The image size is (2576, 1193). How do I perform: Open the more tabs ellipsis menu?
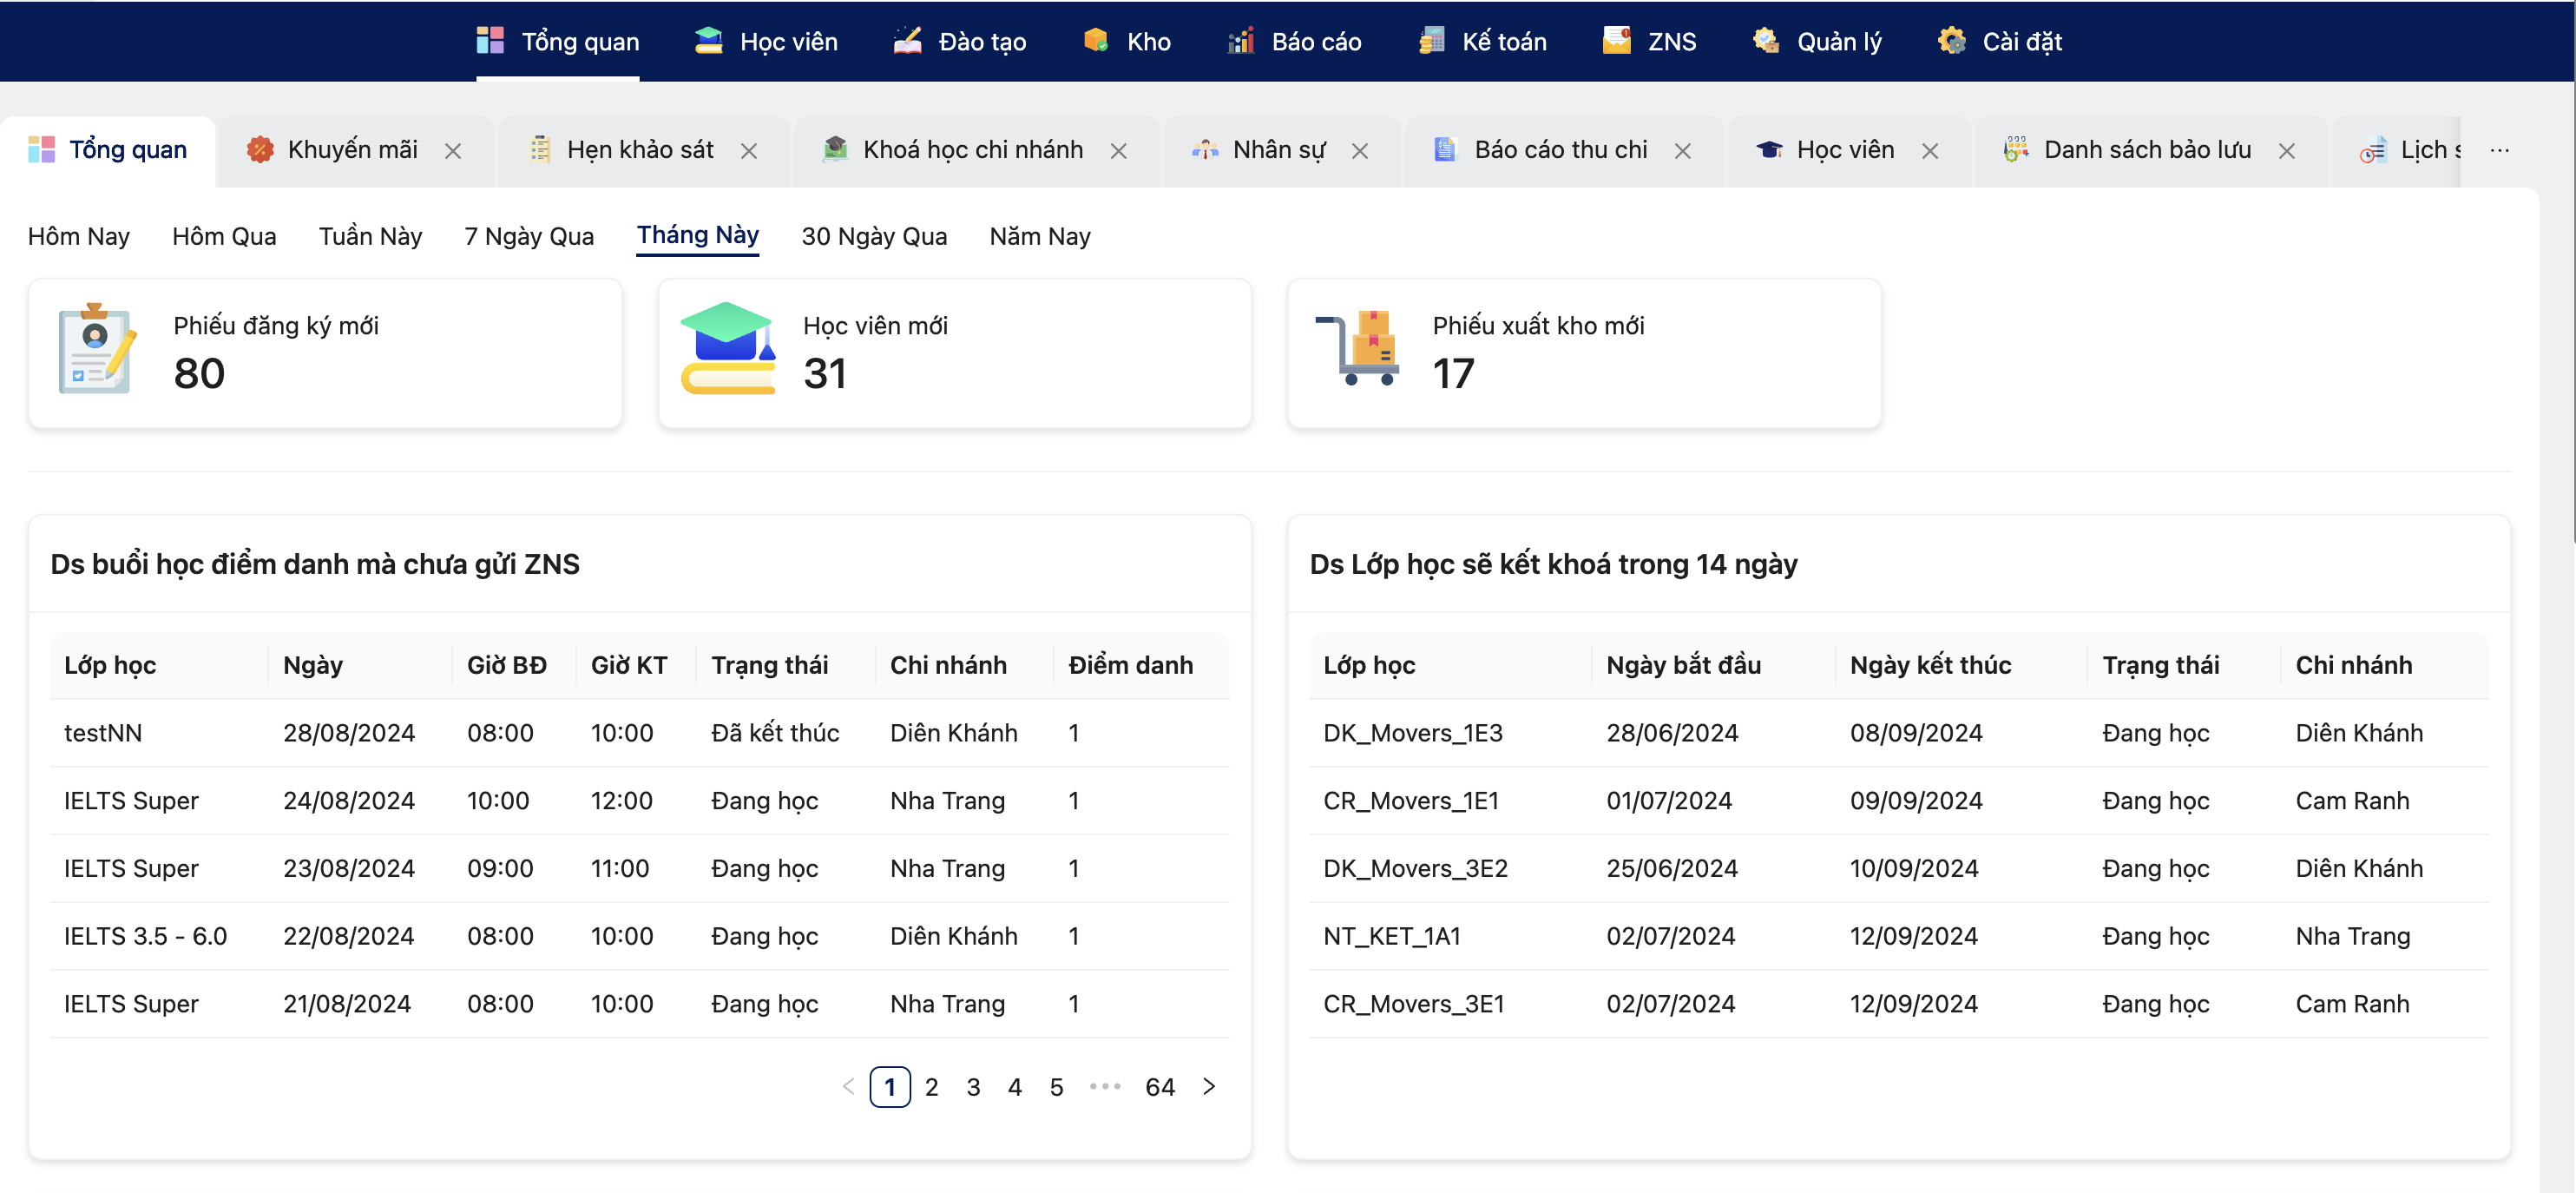tap(2500, 150)
